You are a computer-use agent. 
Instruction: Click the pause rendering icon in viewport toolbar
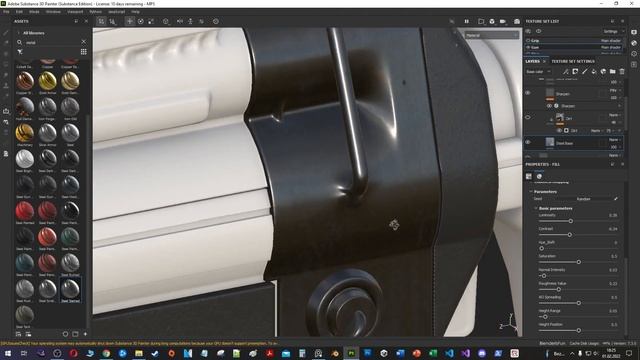[x=467, y=21]
